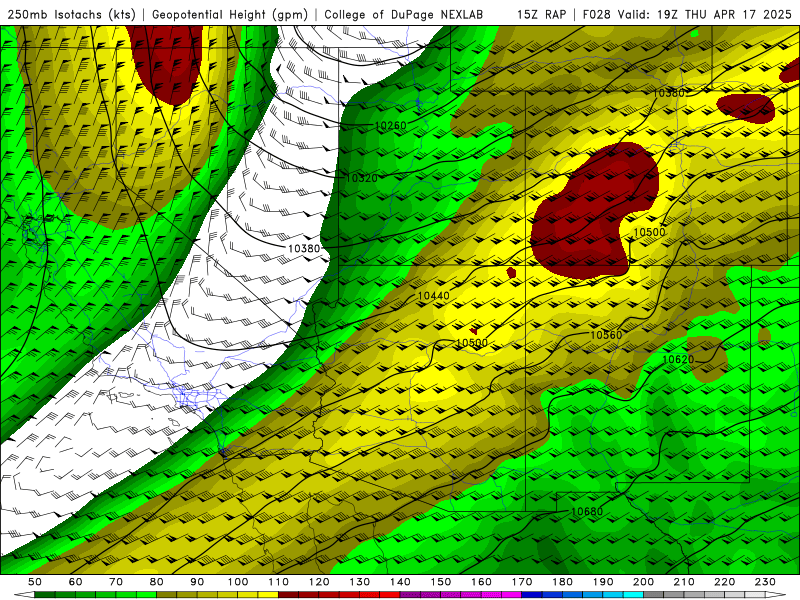
Task: Click the 250mb Isotachs (kts) title text
Action: [71, 14]
